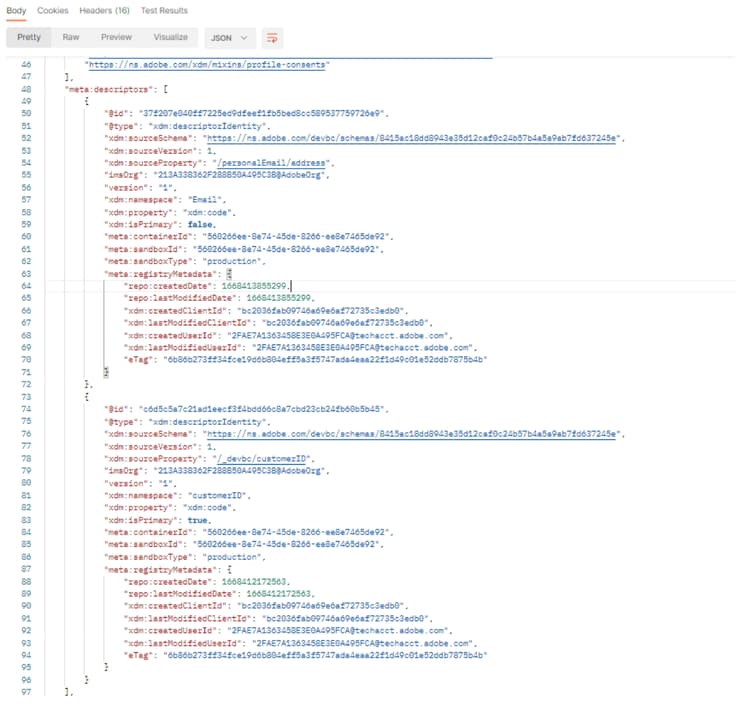The width and height of the screenshot is (750, 705).
Task: Click the "Email" namespace value
Action: (x=204, y=200)
